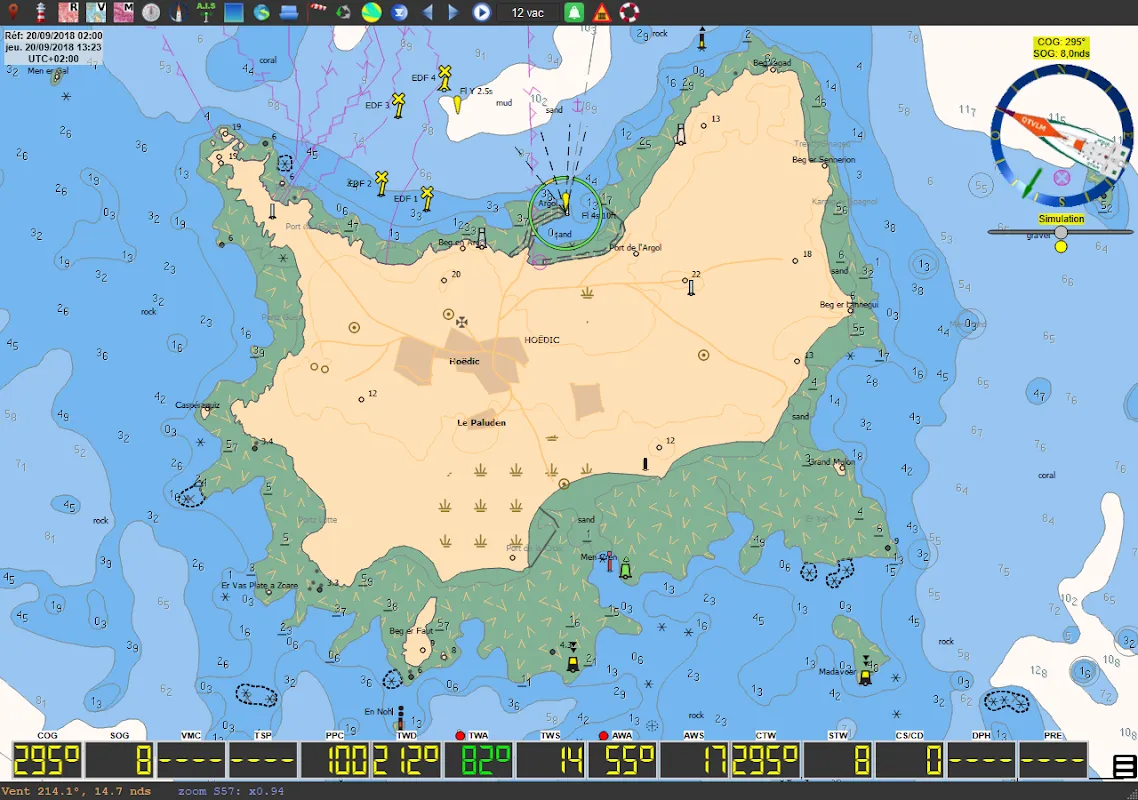Image resolution: width=1138 pixels, height=800 pixels.
Task: Toggle the R raster chart layer
Action: pyautogui.click(x=69, y=12)
